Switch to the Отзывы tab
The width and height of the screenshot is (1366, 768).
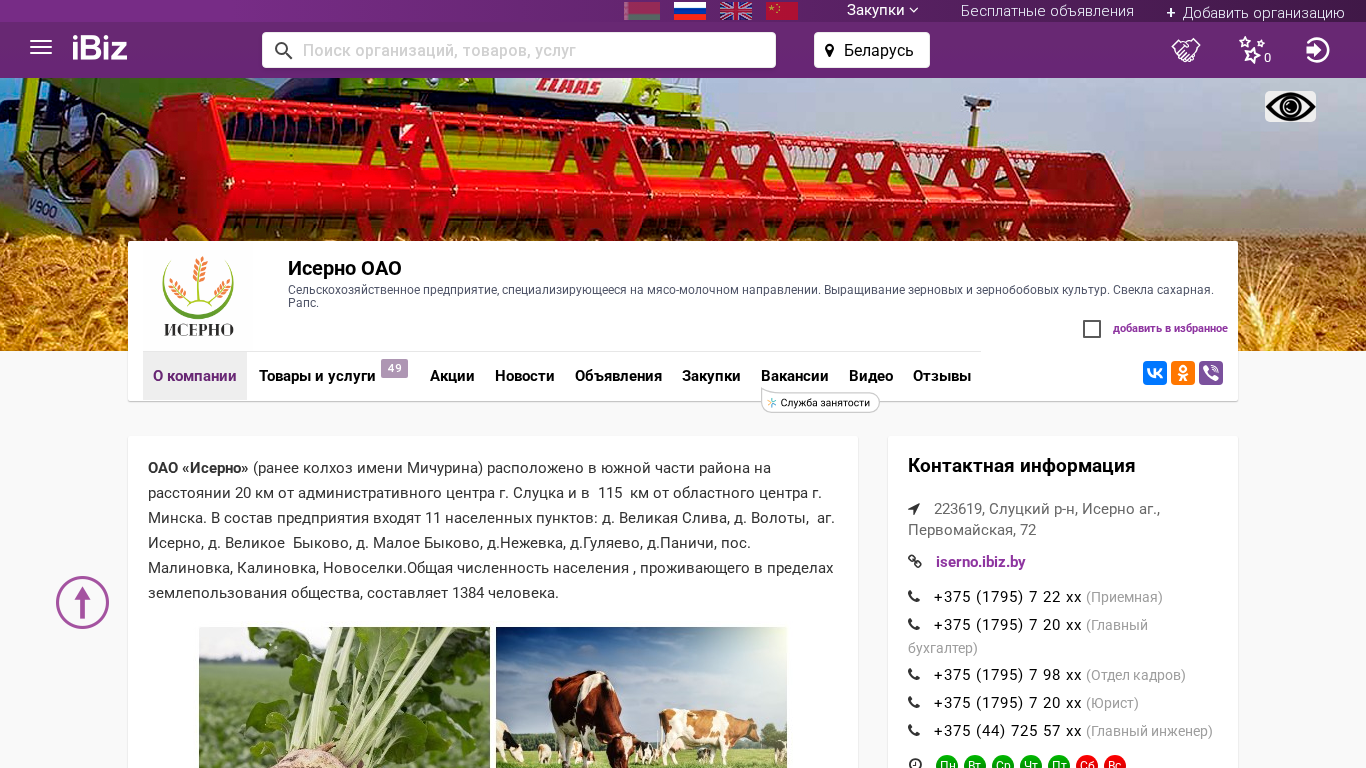coord(942,376)
